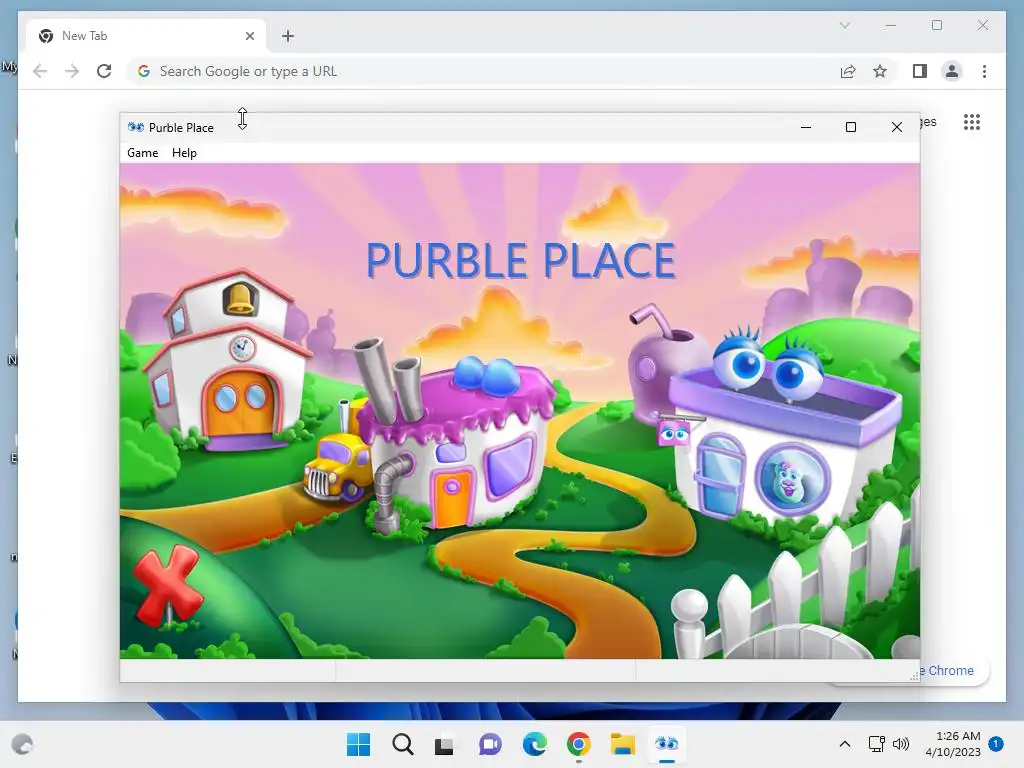Close the New Tab tab
The image size is (1024, 768).
pyautogui.click(x=249, y=36)
